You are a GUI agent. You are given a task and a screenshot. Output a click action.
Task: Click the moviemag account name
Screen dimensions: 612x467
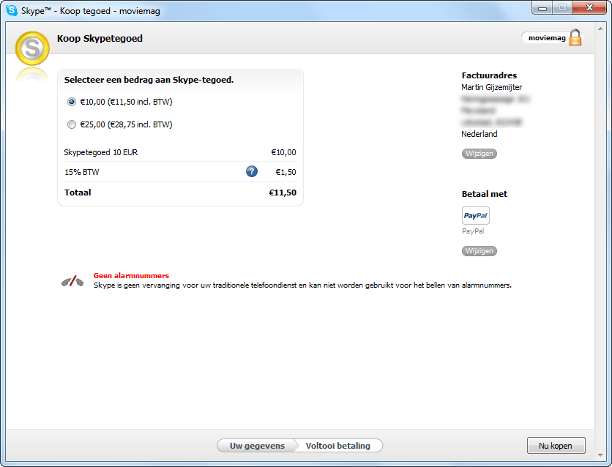pyautogui.click(x=547, y=38)
